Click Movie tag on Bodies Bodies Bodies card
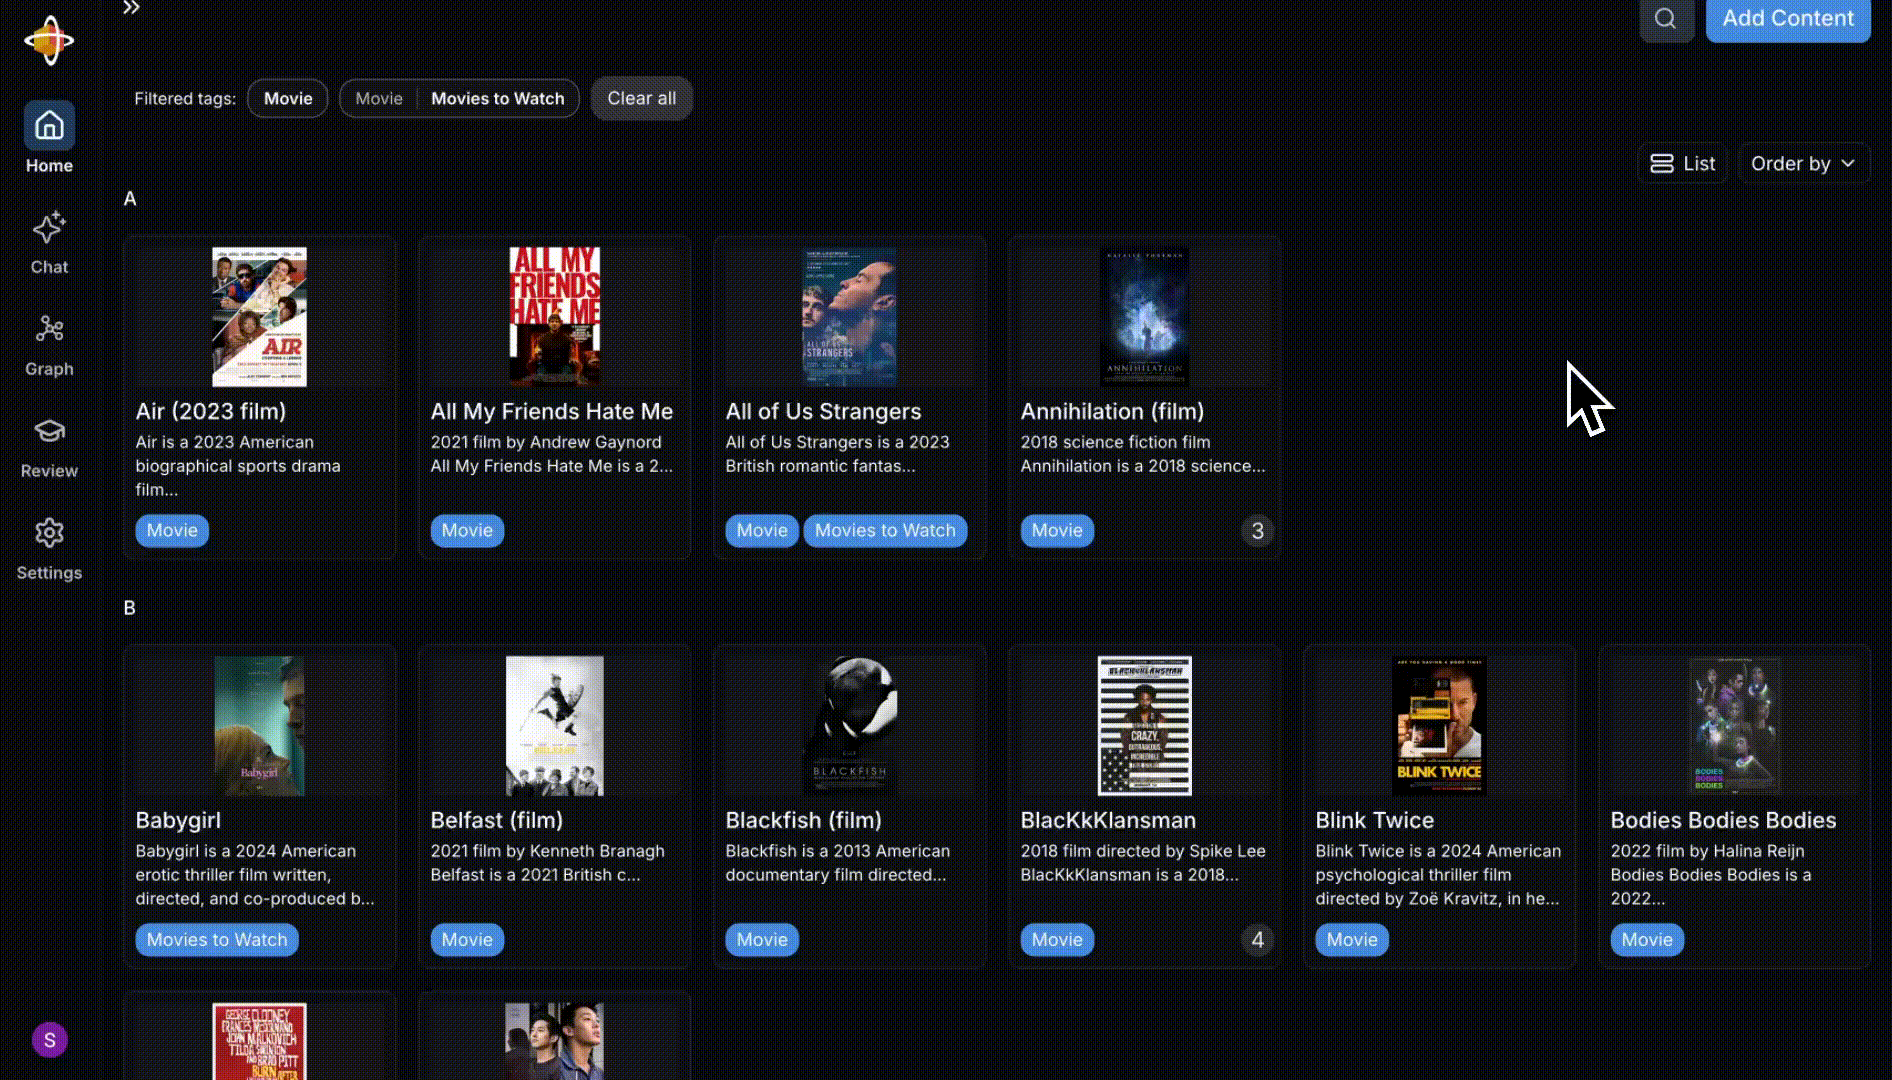 tap(1647, 939)
